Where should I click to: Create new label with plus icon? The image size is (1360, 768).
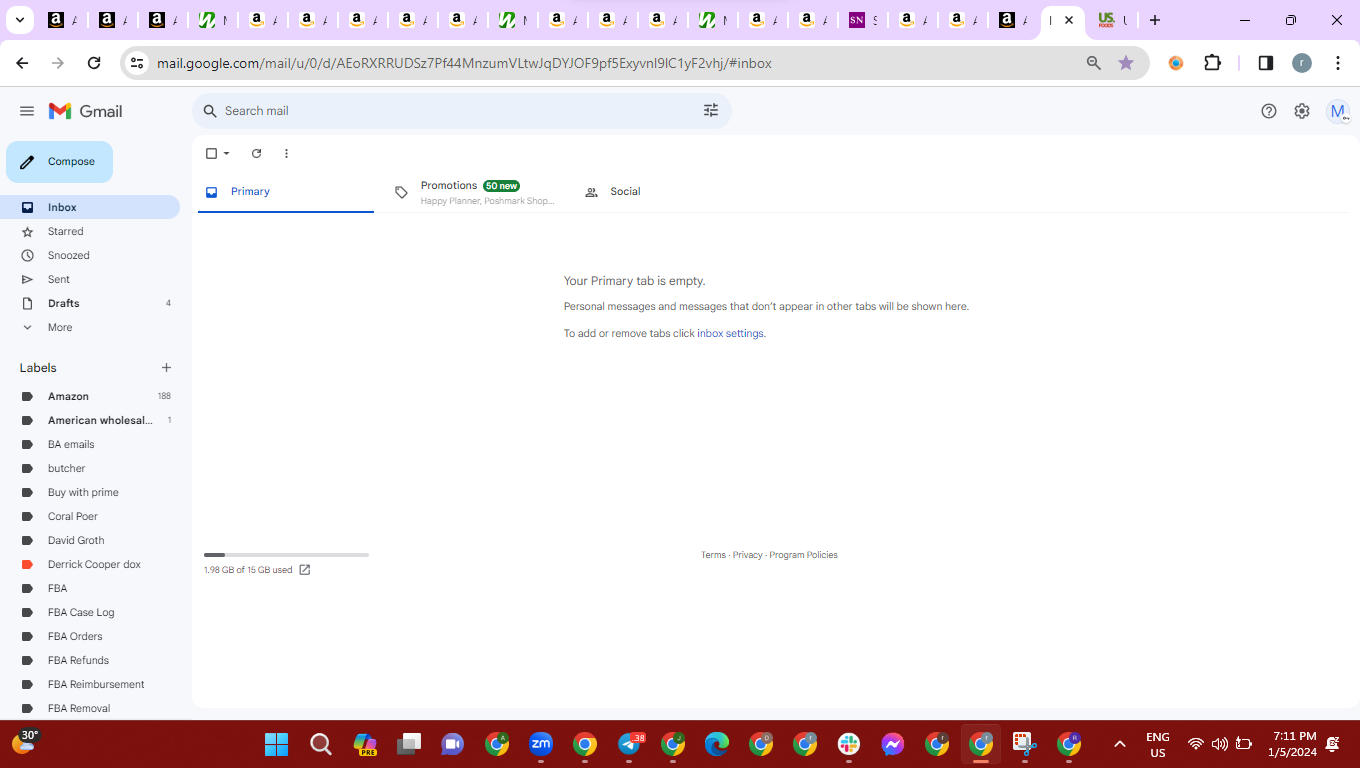point(167,368)
